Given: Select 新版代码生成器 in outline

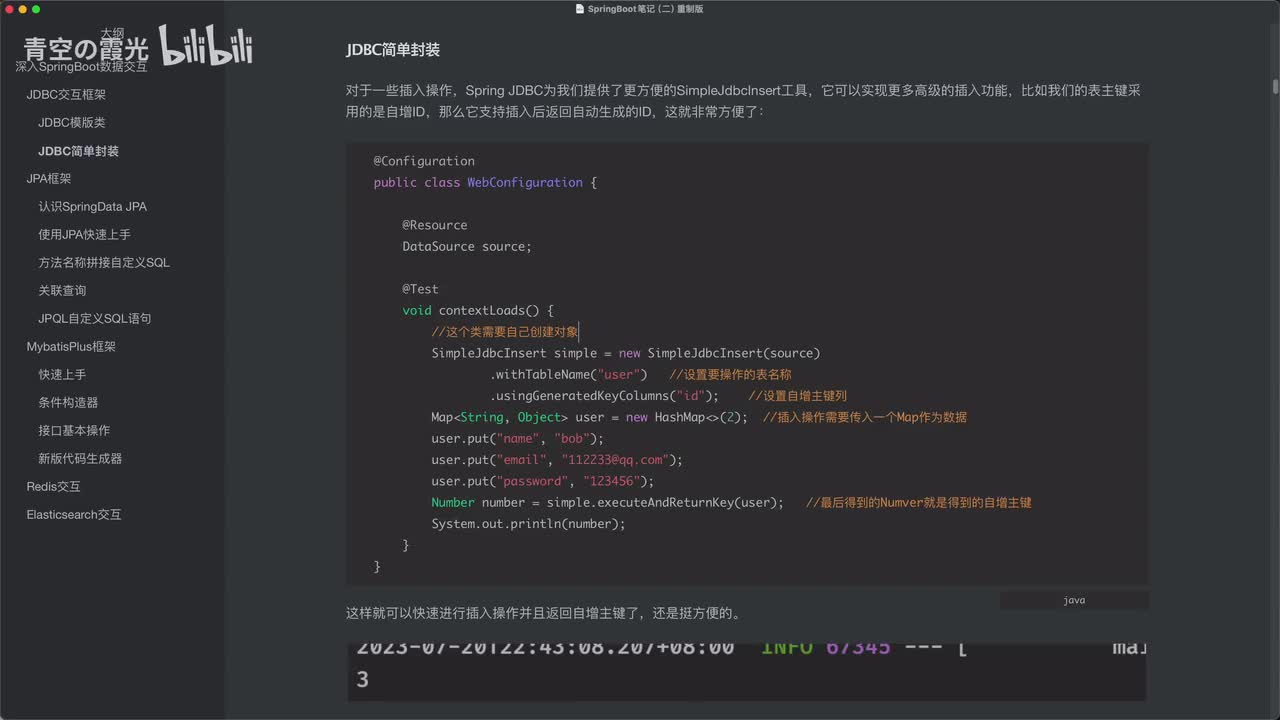Looking at the screenshot, I should pyautogui.click(x=81, y=459).
